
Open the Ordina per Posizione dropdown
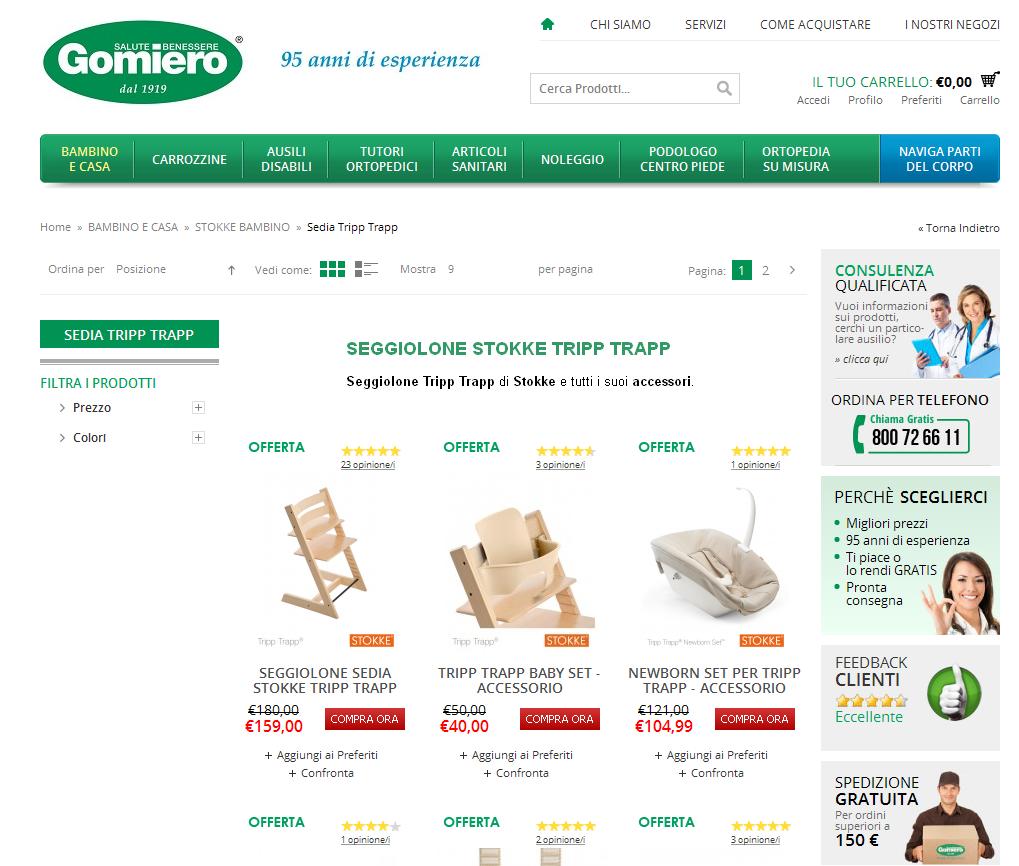pos(165,269)
